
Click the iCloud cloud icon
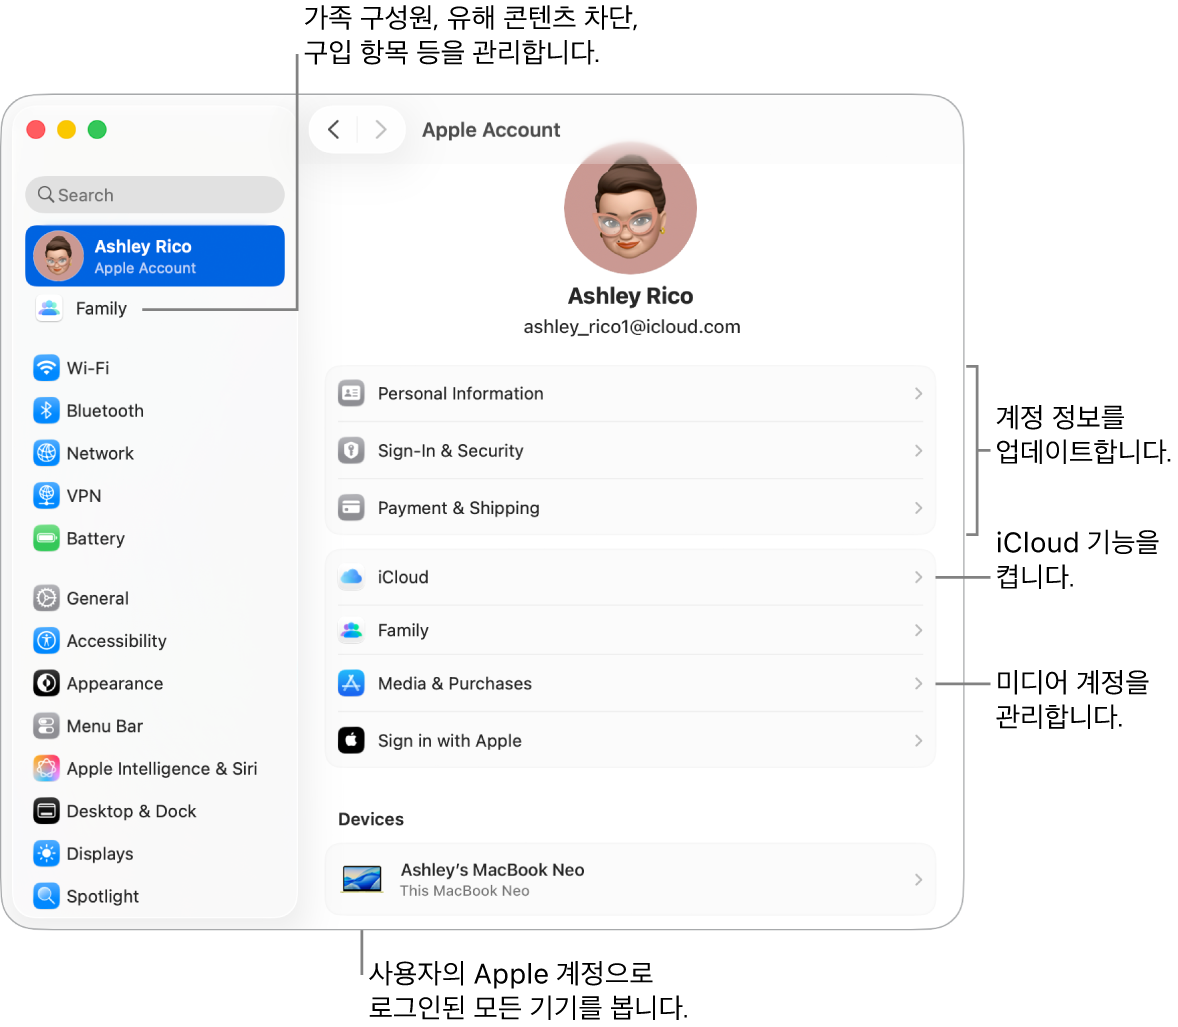351,577
